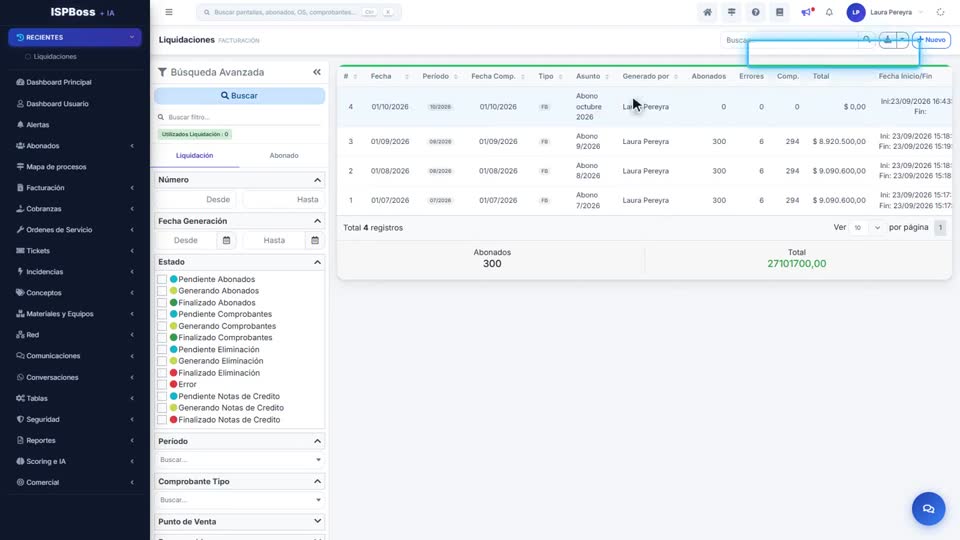Expand Ordenes de Servicio sidebar menu
The image size is (960, 540).
[x=75, y=230]
